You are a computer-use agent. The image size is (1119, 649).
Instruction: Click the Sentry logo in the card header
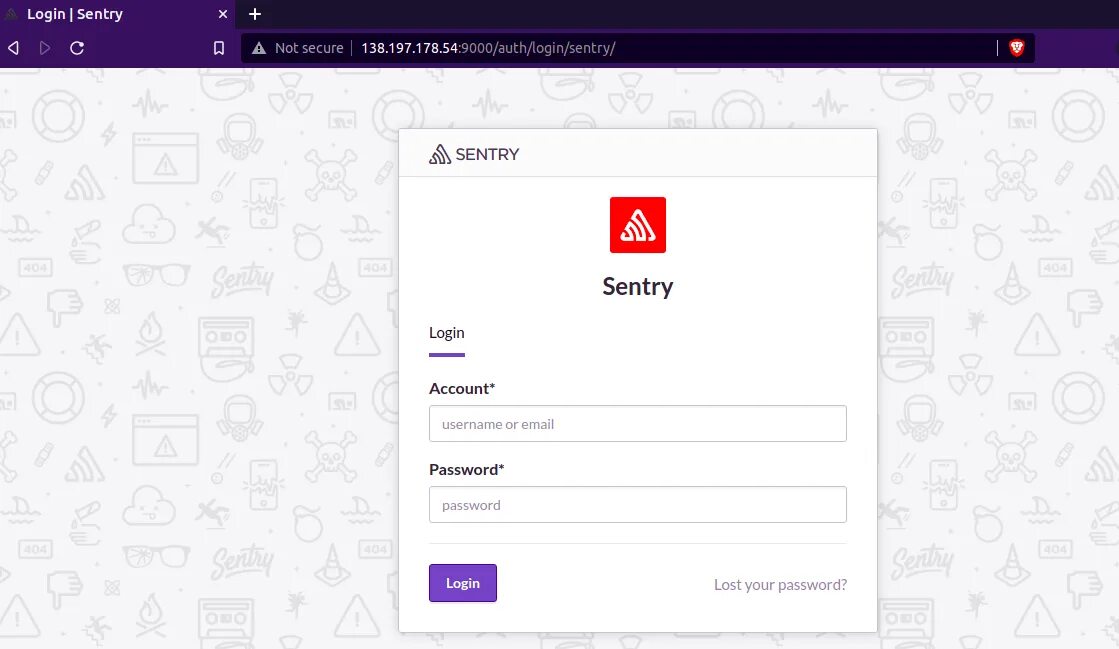[x=474, y=154]
